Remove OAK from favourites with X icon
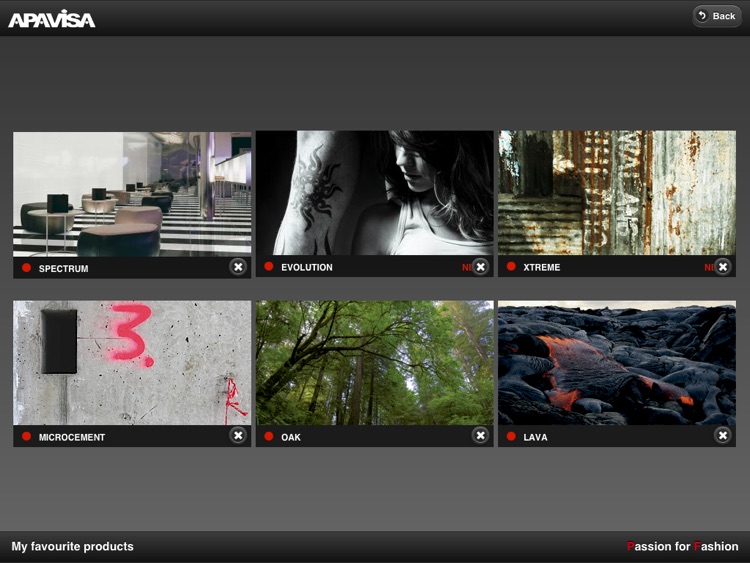 (x=480, y=435)
